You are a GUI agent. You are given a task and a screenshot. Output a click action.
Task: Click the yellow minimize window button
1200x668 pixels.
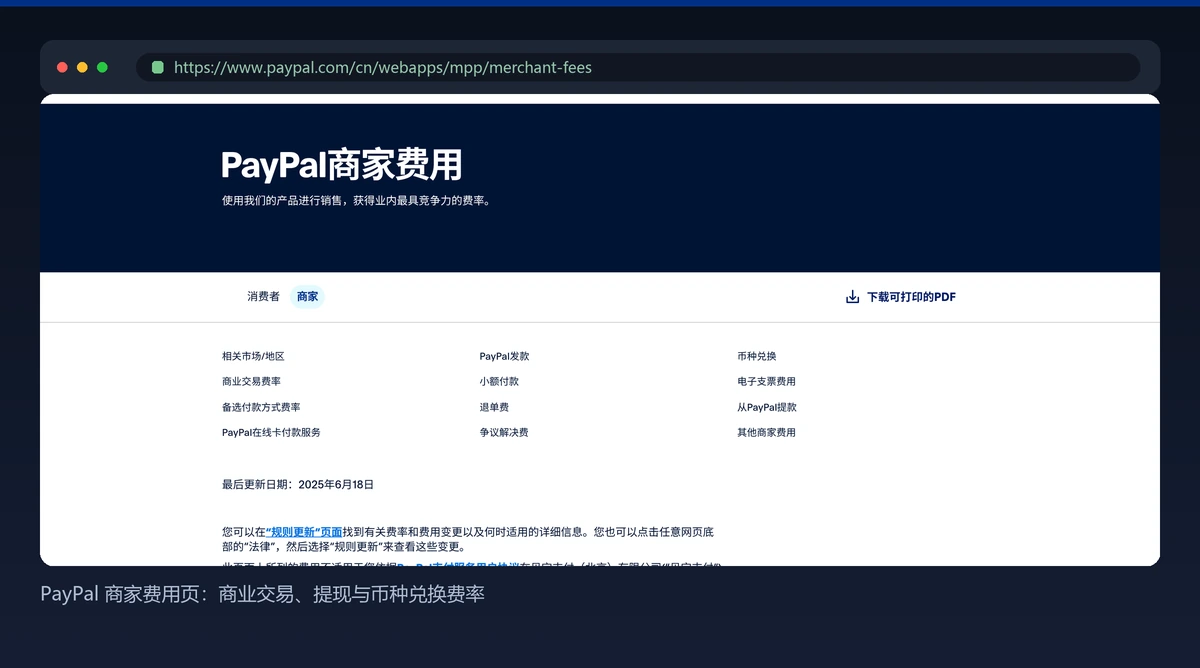coord(82,67)
